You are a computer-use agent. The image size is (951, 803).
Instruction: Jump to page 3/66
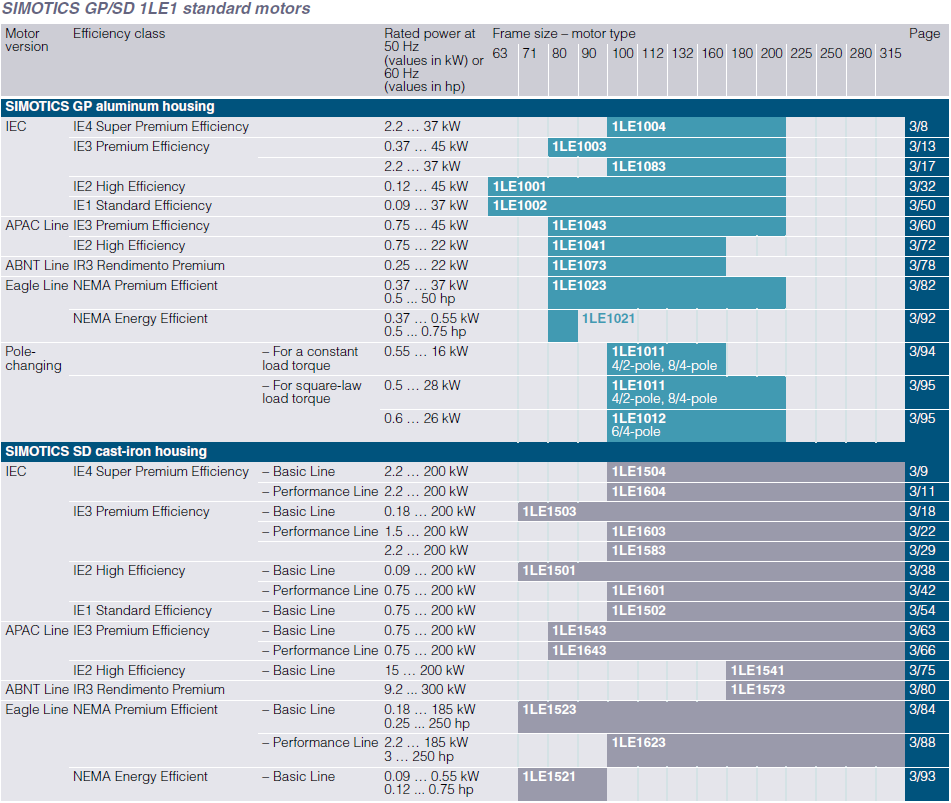click(x=922, y=651)
